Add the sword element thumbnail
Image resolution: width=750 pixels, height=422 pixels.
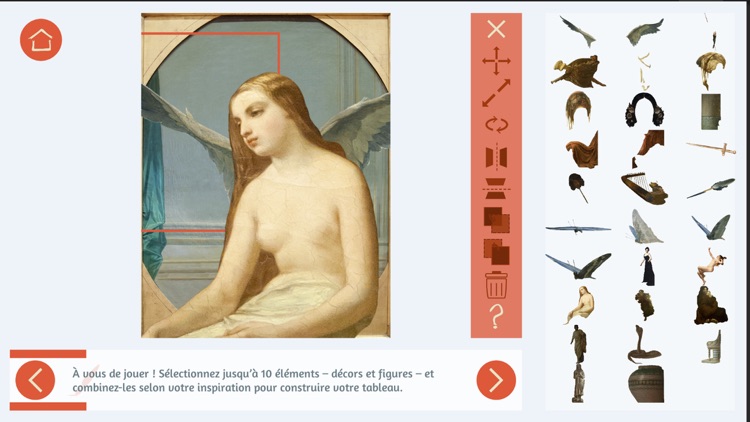711,148
